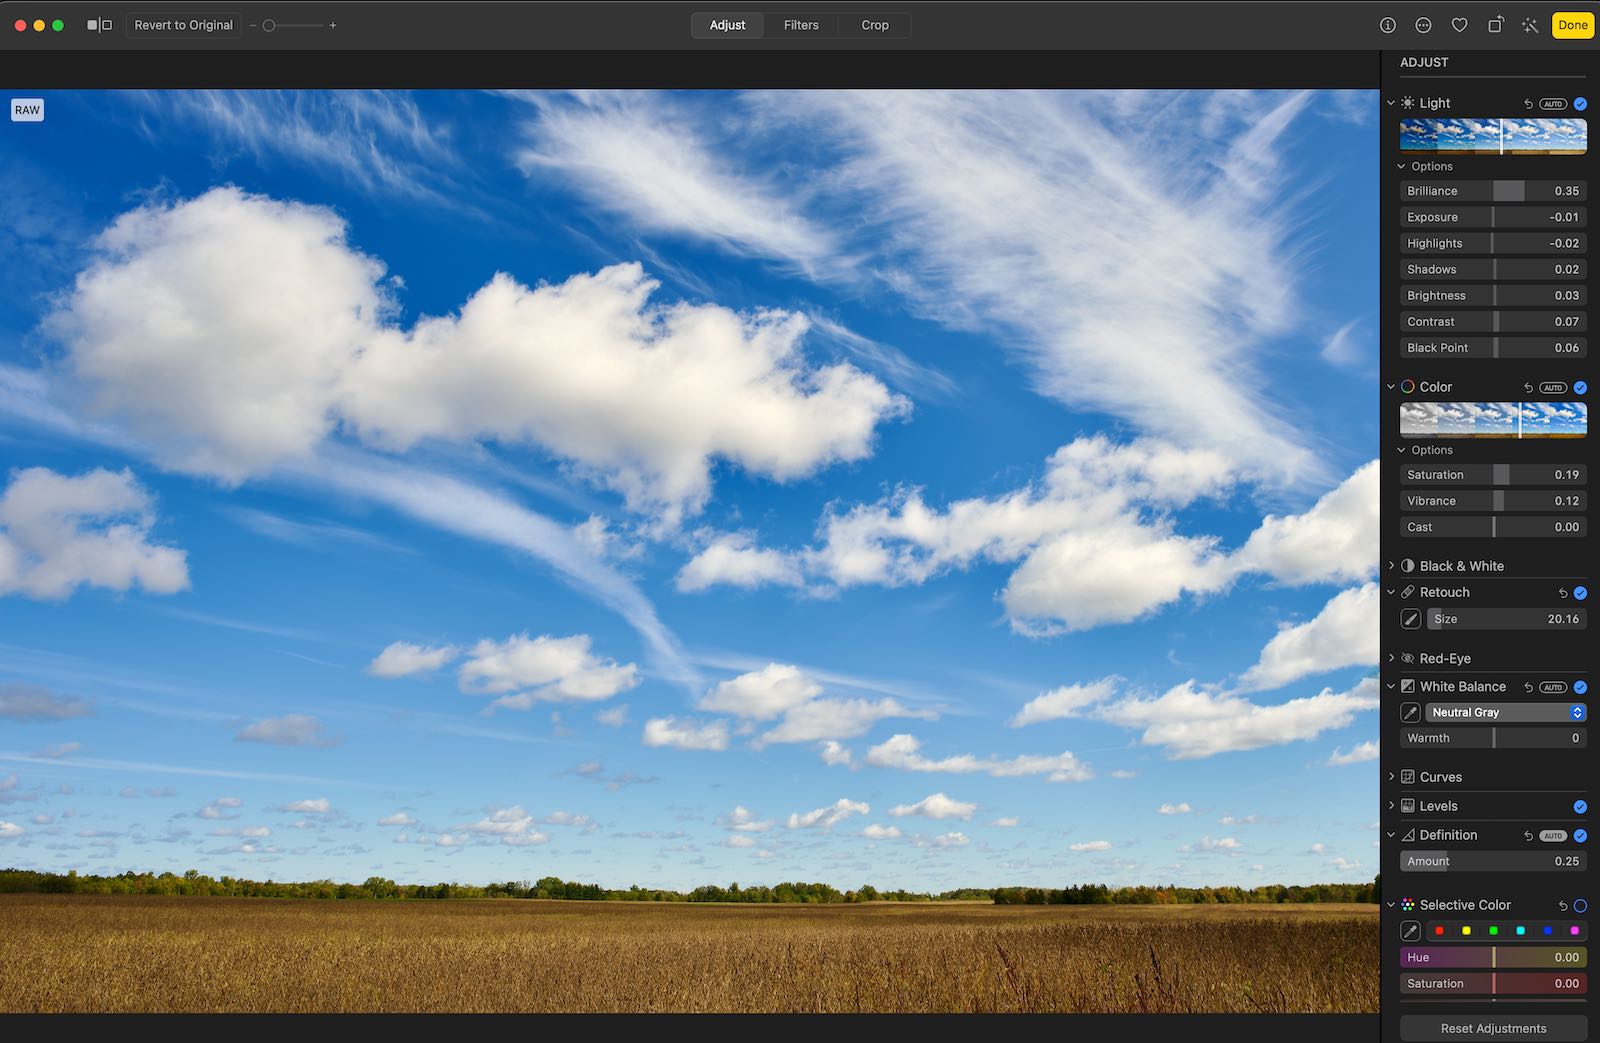Apply auto-enhance with the magic wand
This screenshot has width=1600, height=1043.
tap(1530, 25)
